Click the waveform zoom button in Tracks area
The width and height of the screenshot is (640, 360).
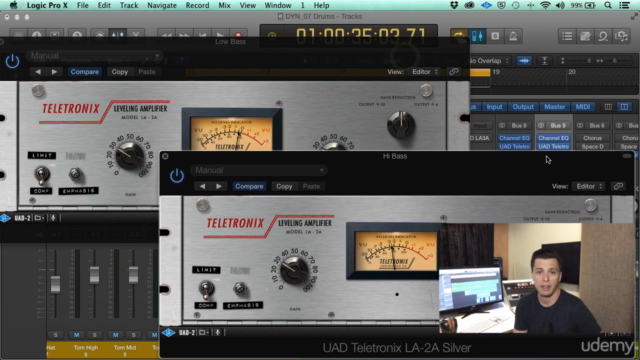coord(524,61)
